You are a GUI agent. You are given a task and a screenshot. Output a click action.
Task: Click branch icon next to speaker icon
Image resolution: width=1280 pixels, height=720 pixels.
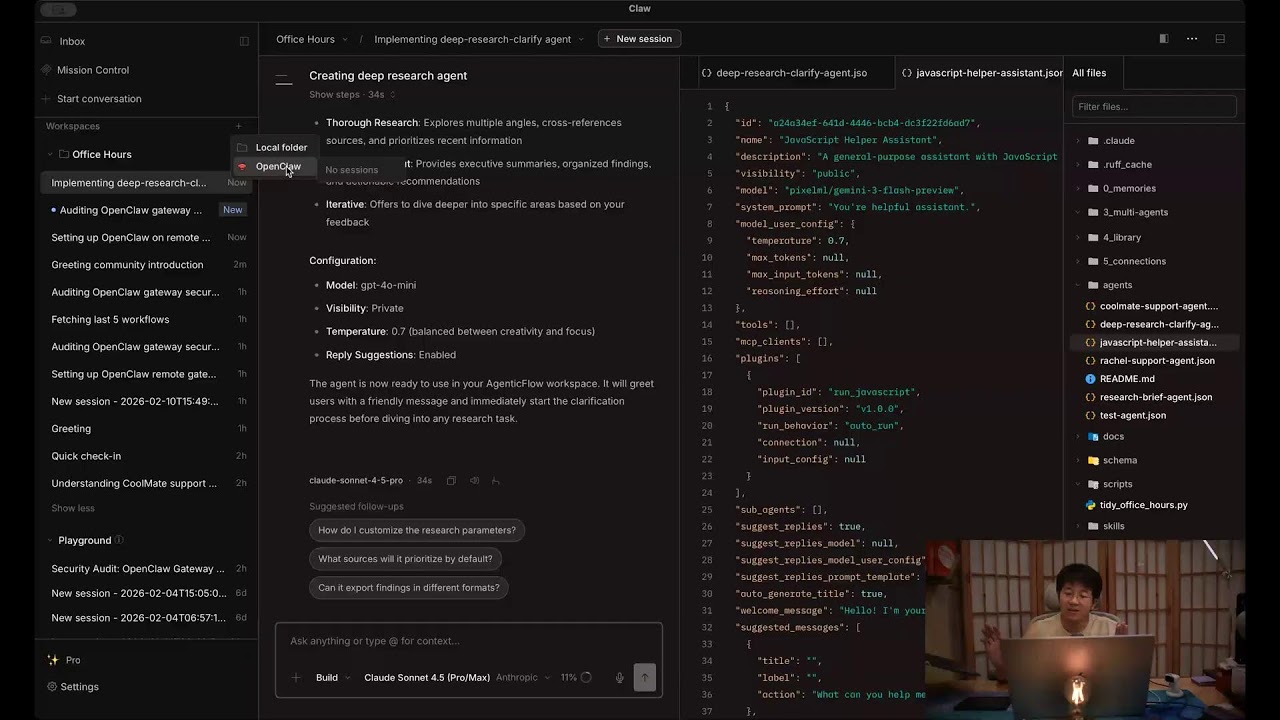pos(496,481)
